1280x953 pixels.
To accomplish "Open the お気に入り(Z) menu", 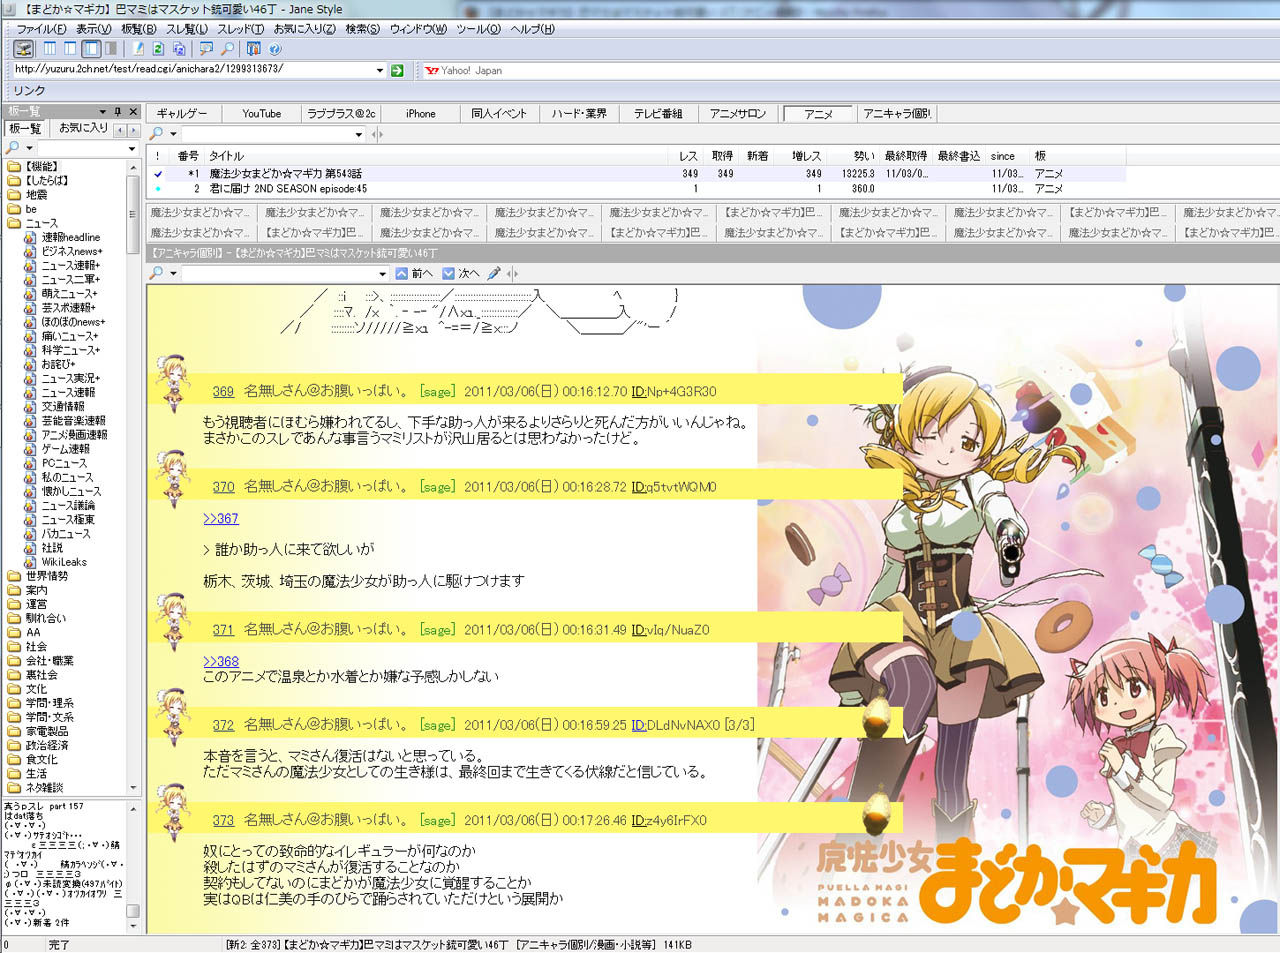I will point(304,29).
